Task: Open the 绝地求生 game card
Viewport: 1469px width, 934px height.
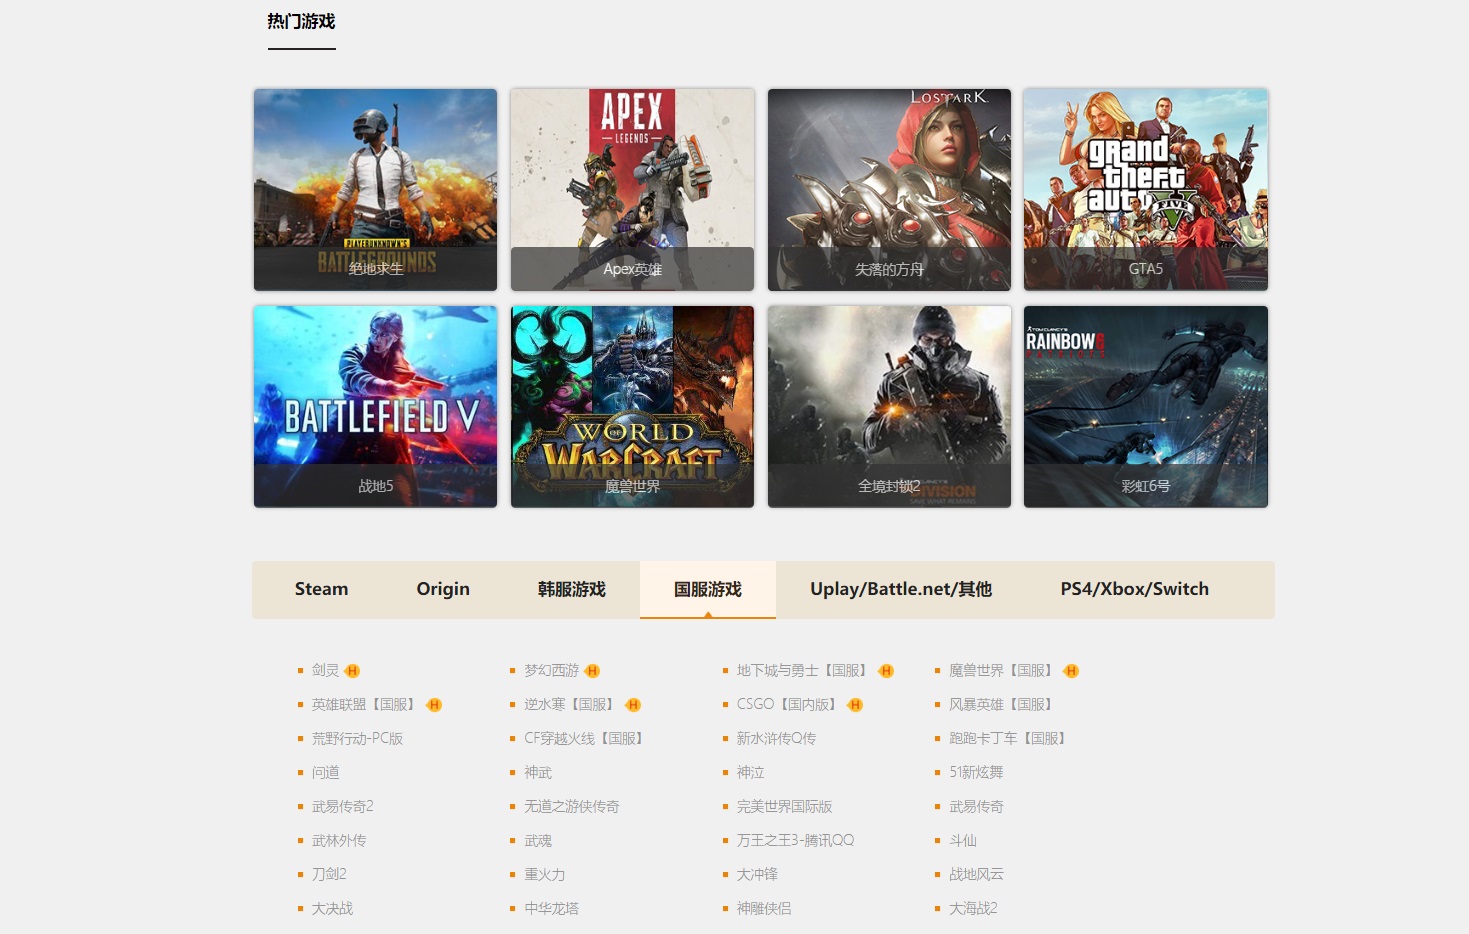Action: (x=375, y=190)
